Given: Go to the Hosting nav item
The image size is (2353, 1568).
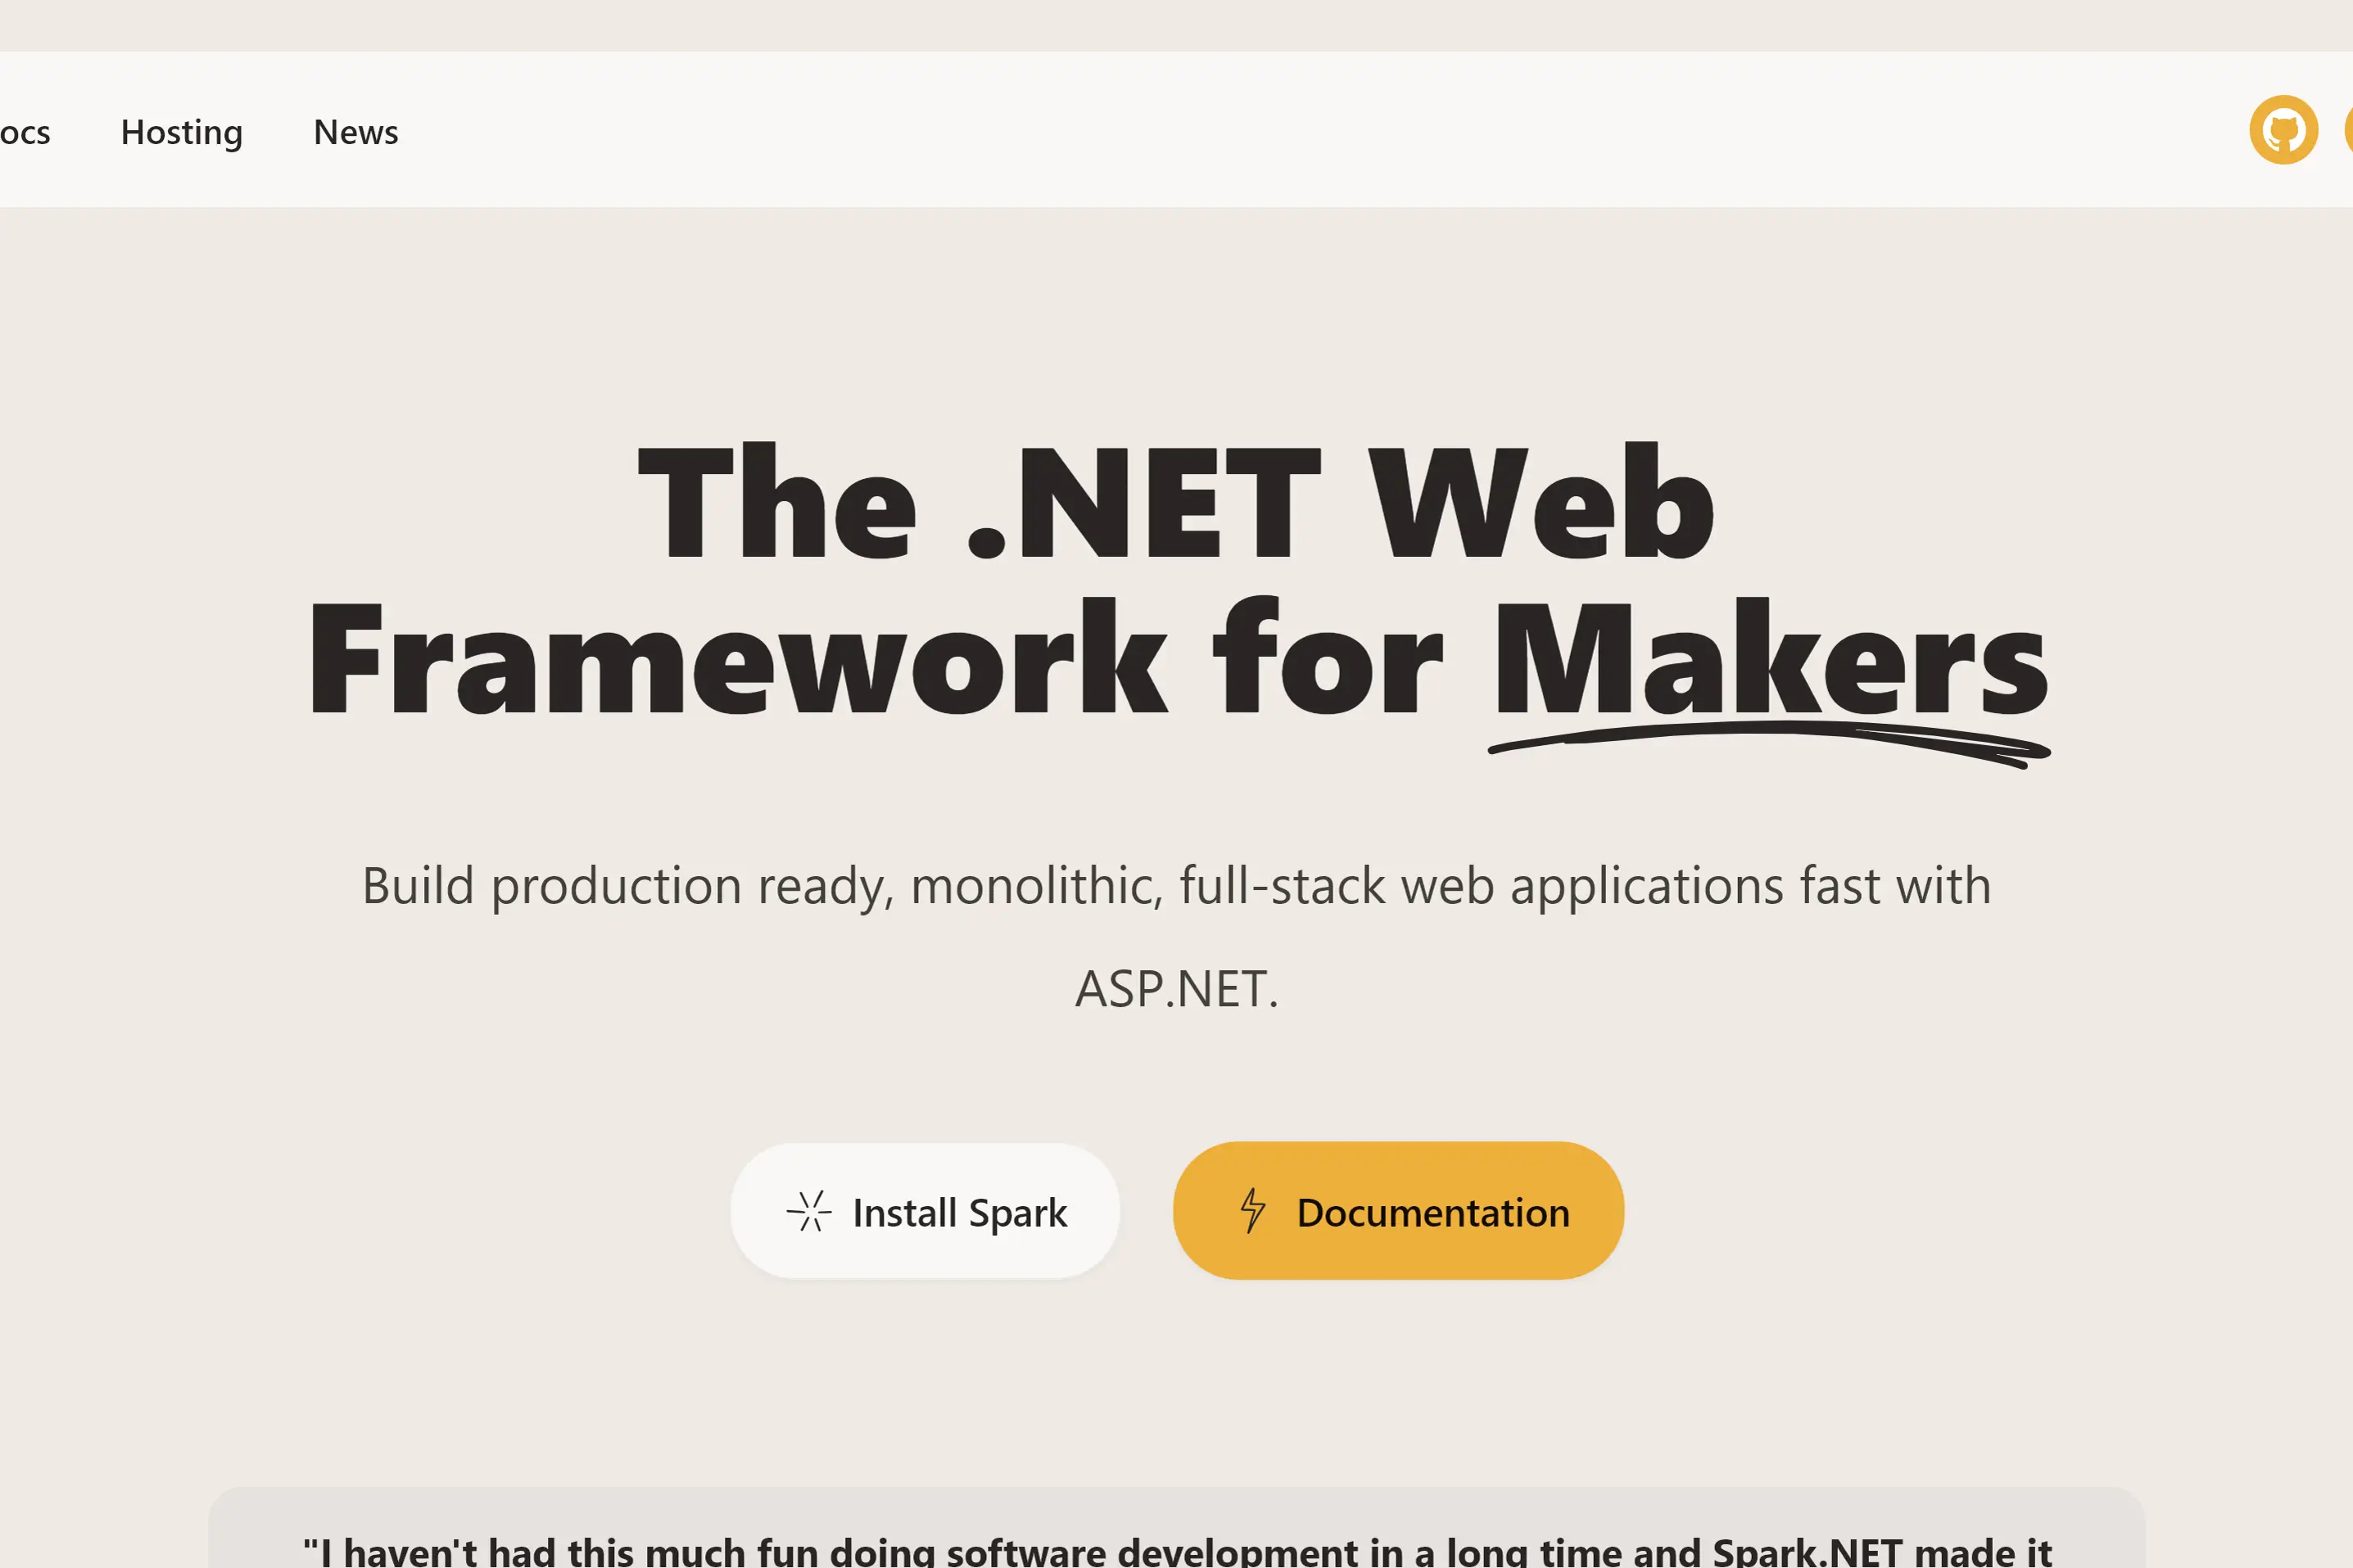Looking at the screenshot, I should tap(181, 132).
